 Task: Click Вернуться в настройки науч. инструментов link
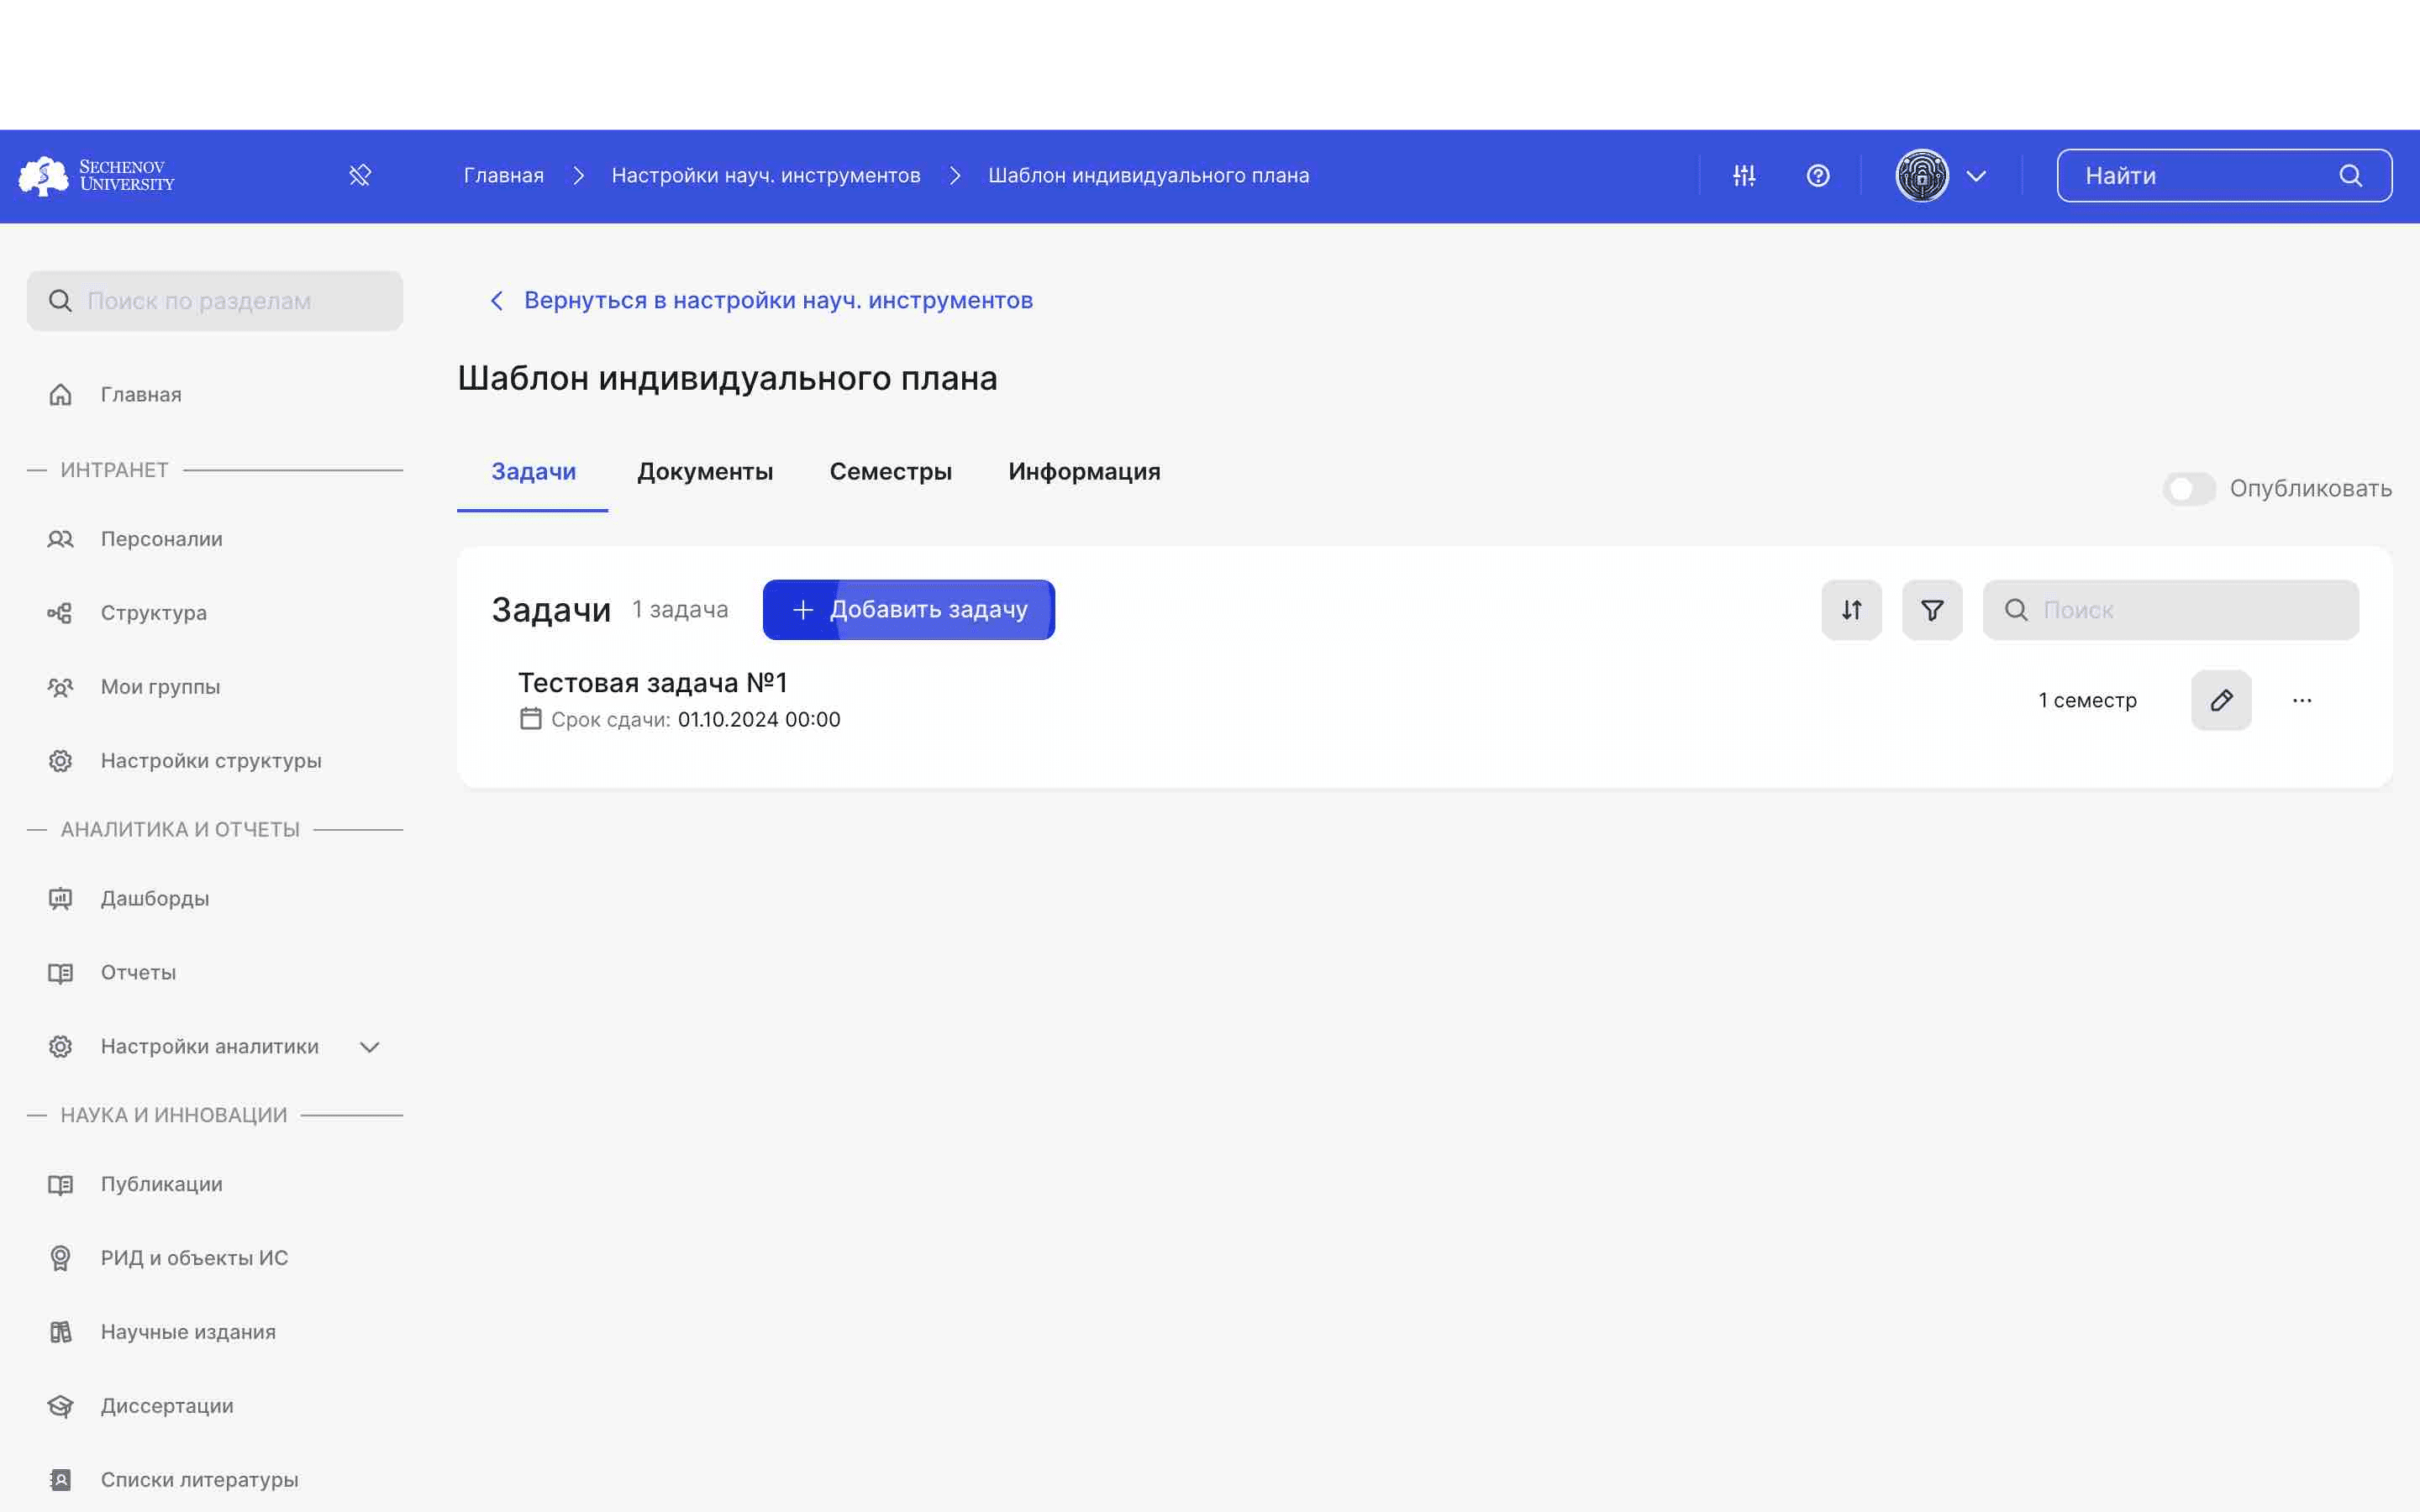[x=761, y=300]
